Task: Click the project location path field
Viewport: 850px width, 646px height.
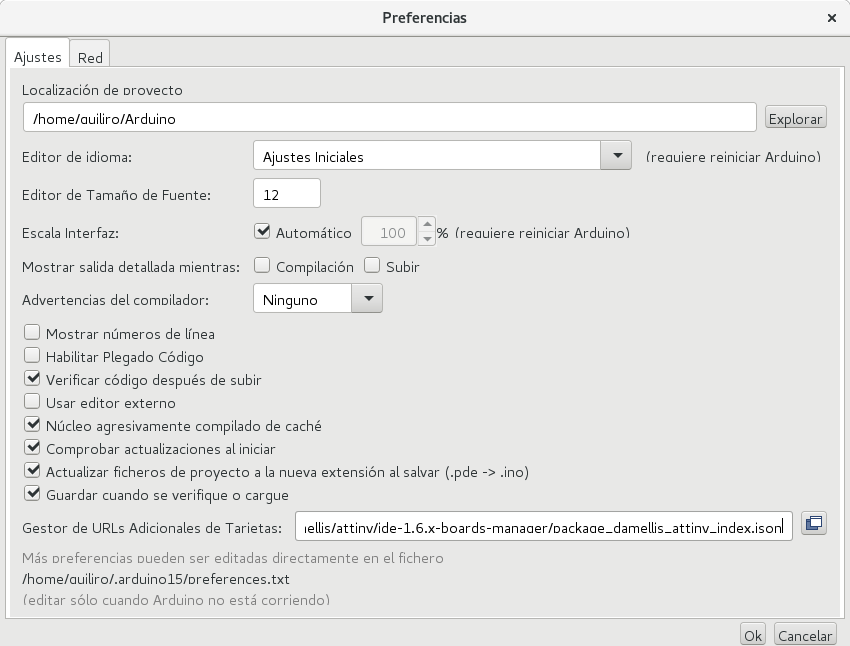Action: (390, 117)
